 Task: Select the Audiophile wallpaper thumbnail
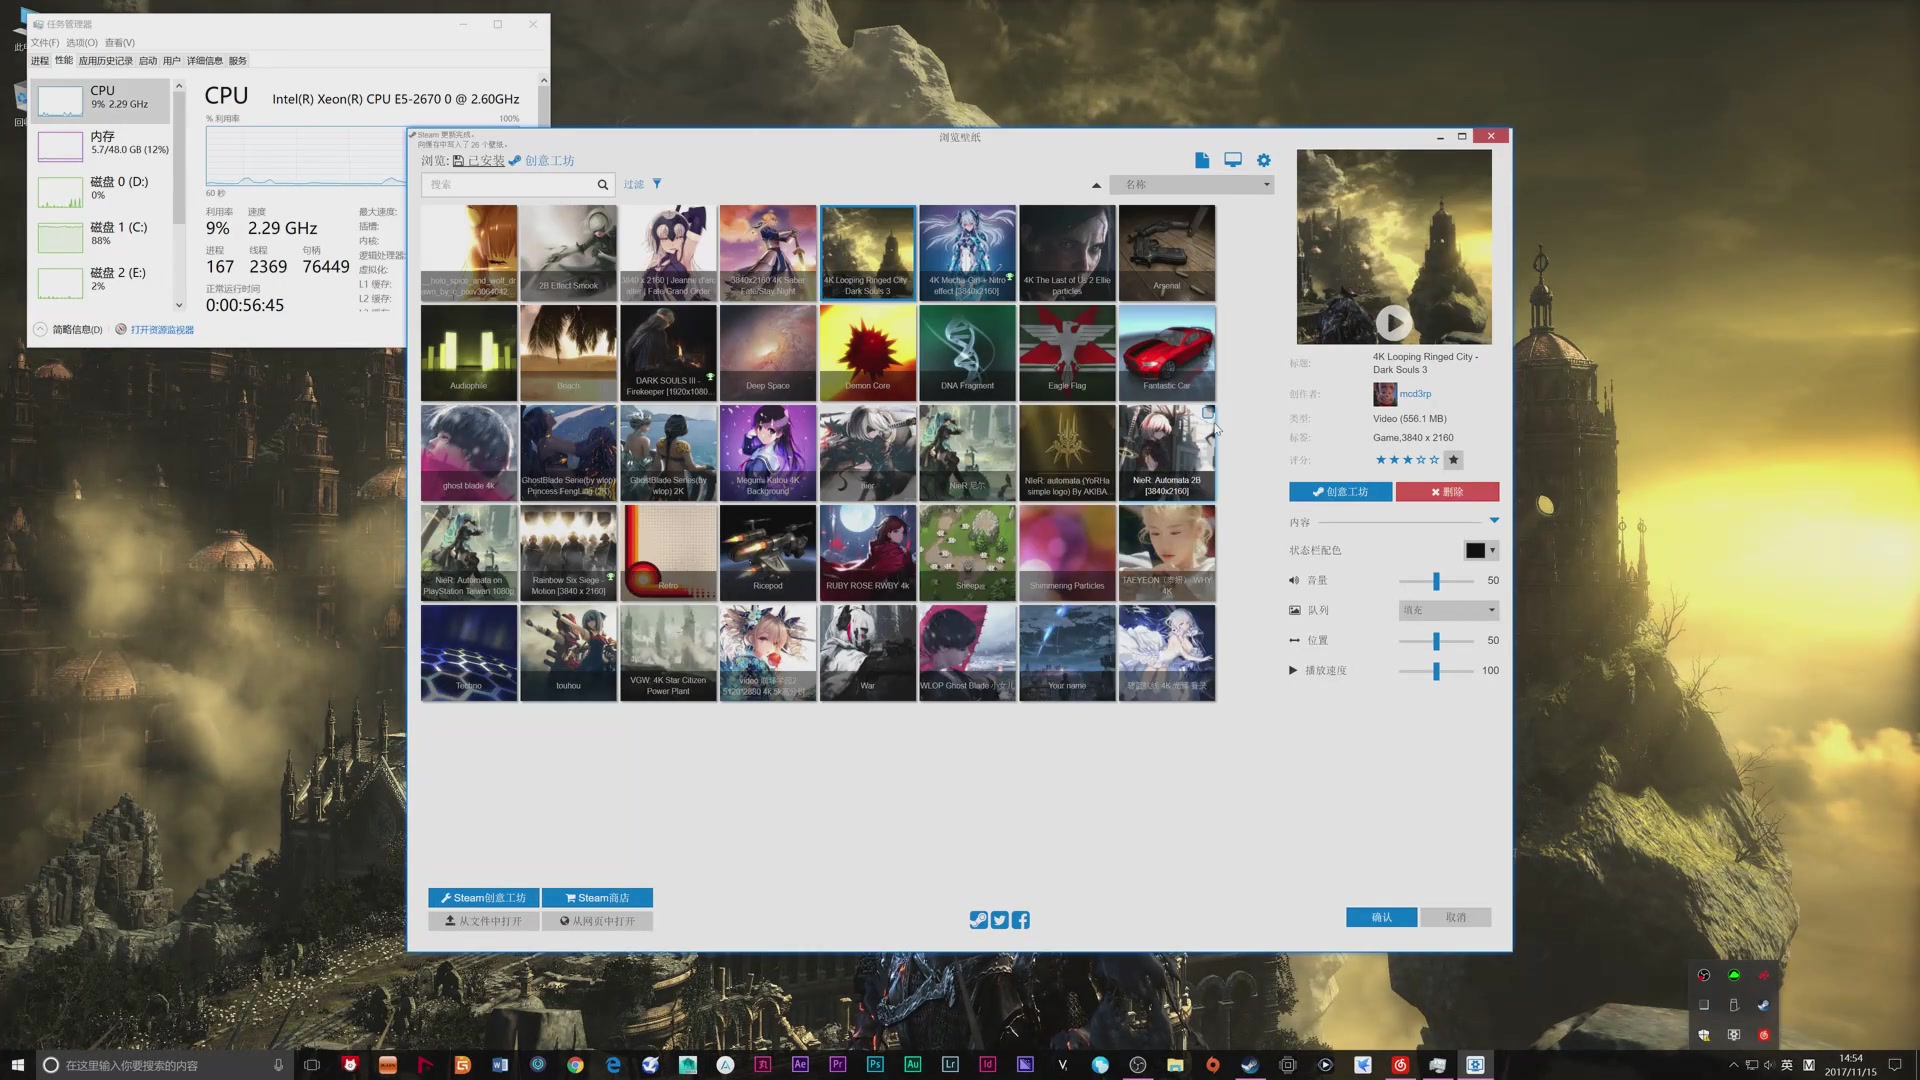(x=469, y=353)
